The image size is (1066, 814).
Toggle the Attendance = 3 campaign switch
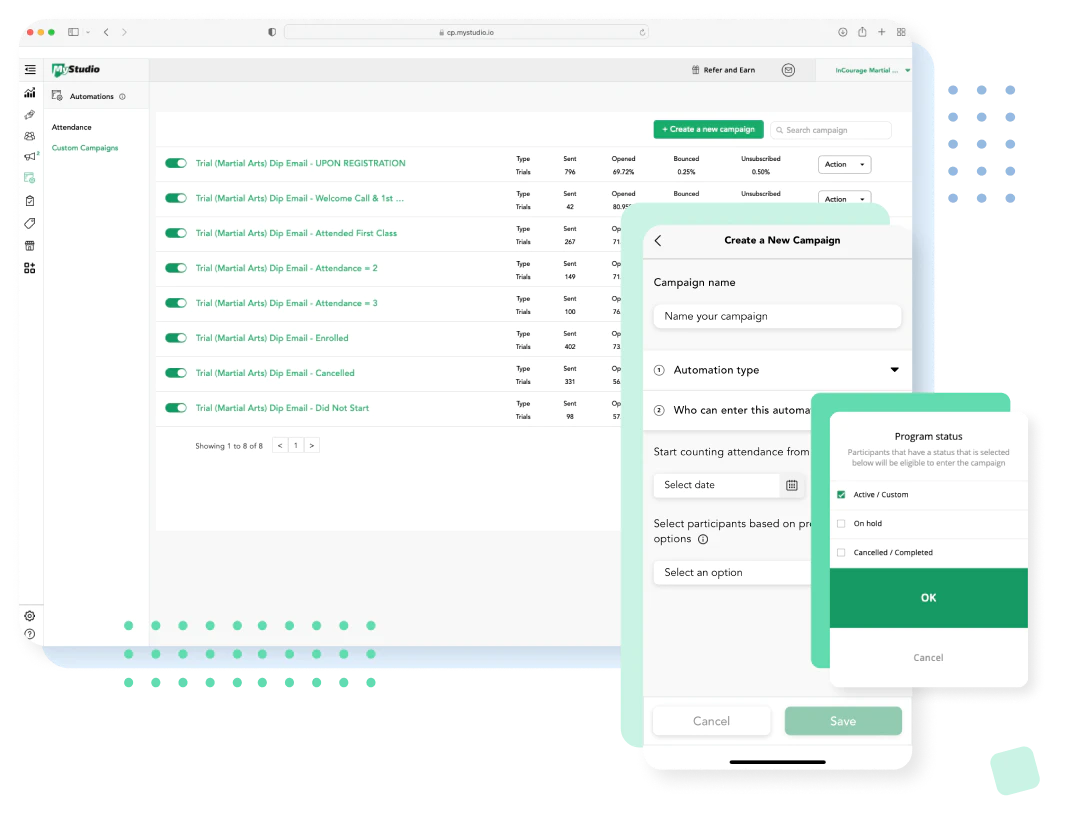(x=176, y=303)
